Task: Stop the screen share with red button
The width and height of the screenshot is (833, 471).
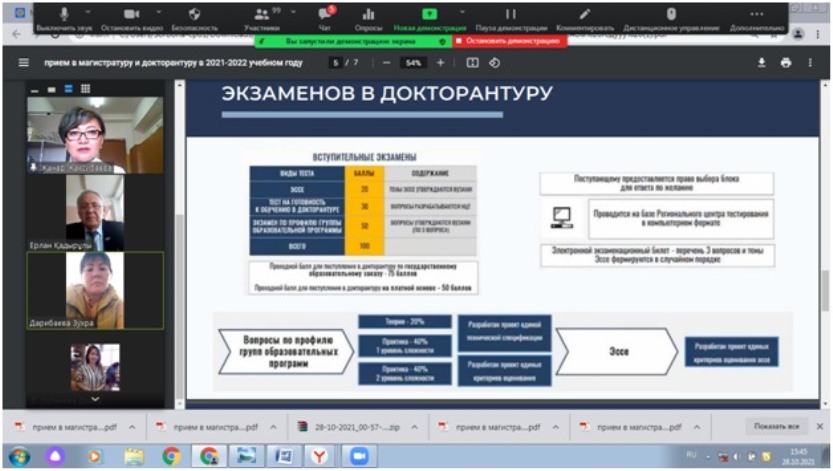Action: [x=507, y=42]
